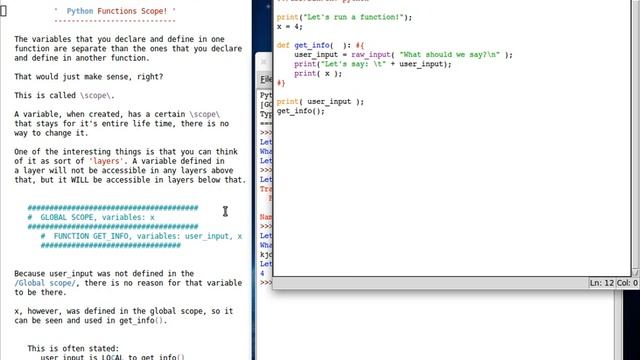Click code line print("Let's run a function!")
The width and height of the screenshot is (640, 360).
pos(344,17)
